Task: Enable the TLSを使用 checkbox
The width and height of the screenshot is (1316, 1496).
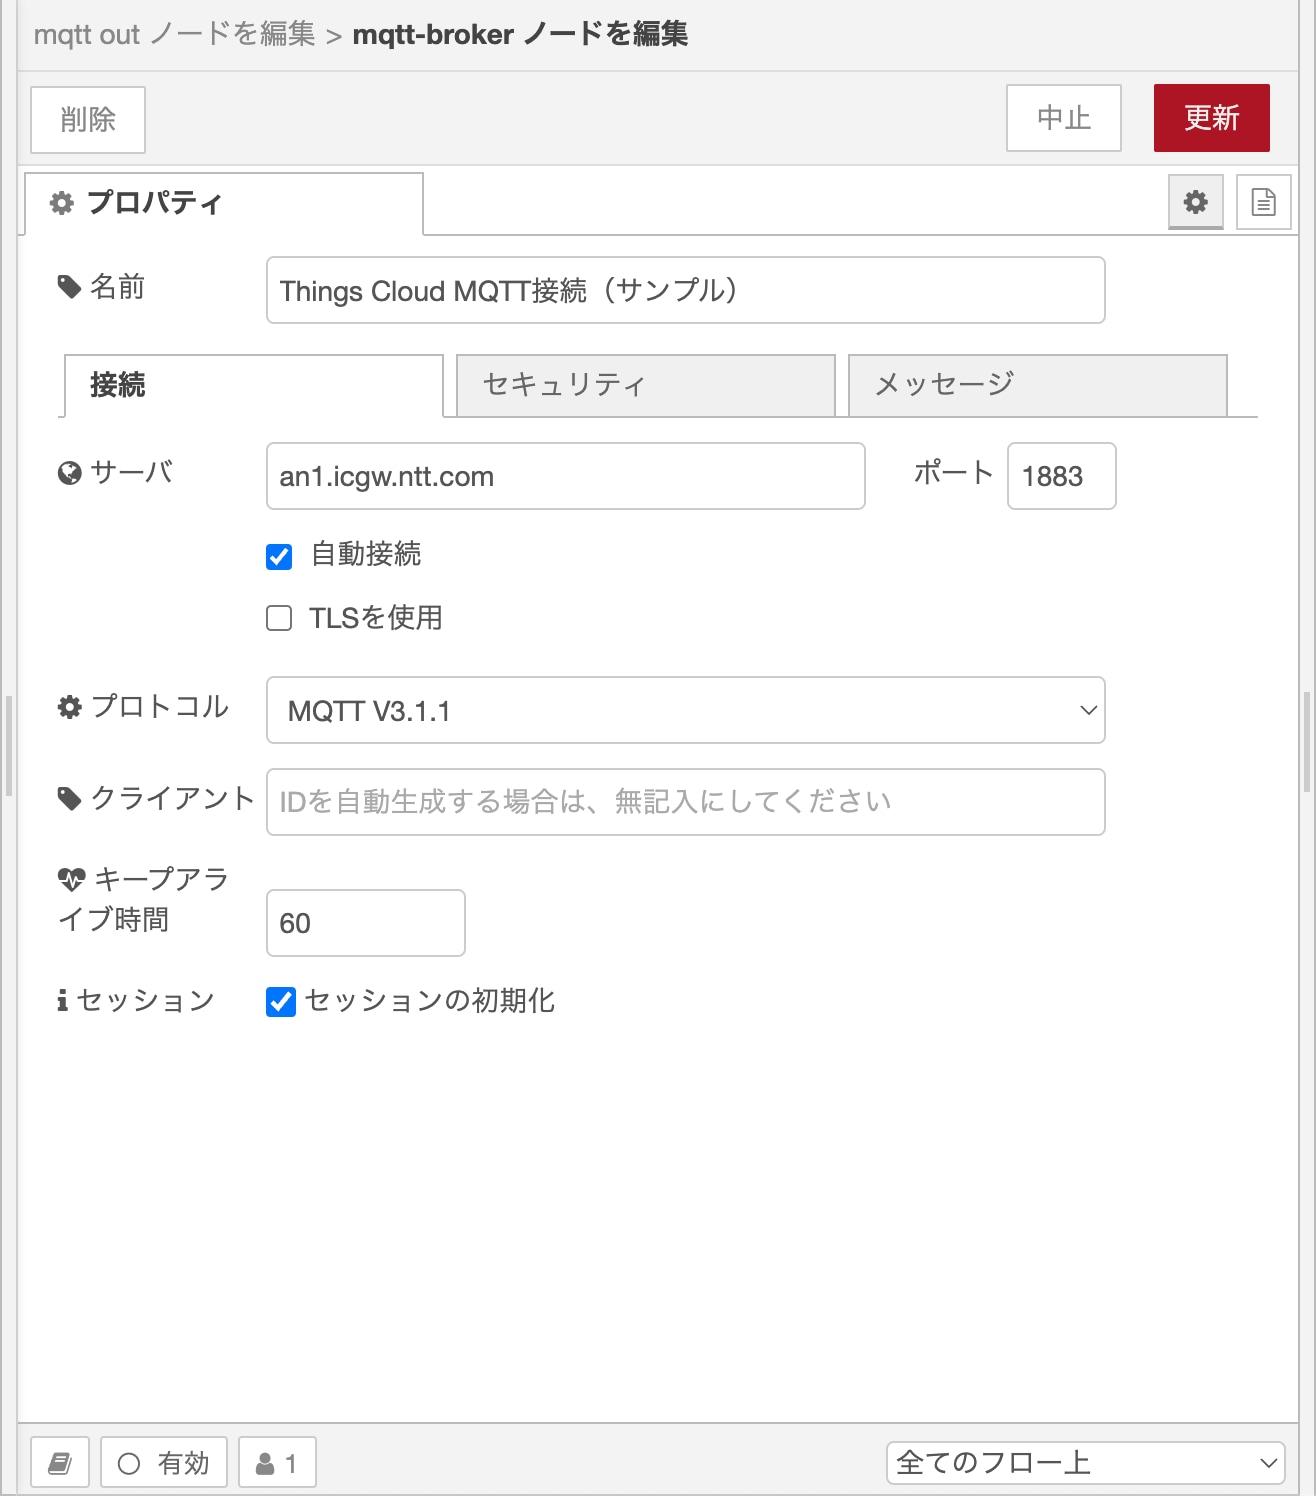Action: 279,618
